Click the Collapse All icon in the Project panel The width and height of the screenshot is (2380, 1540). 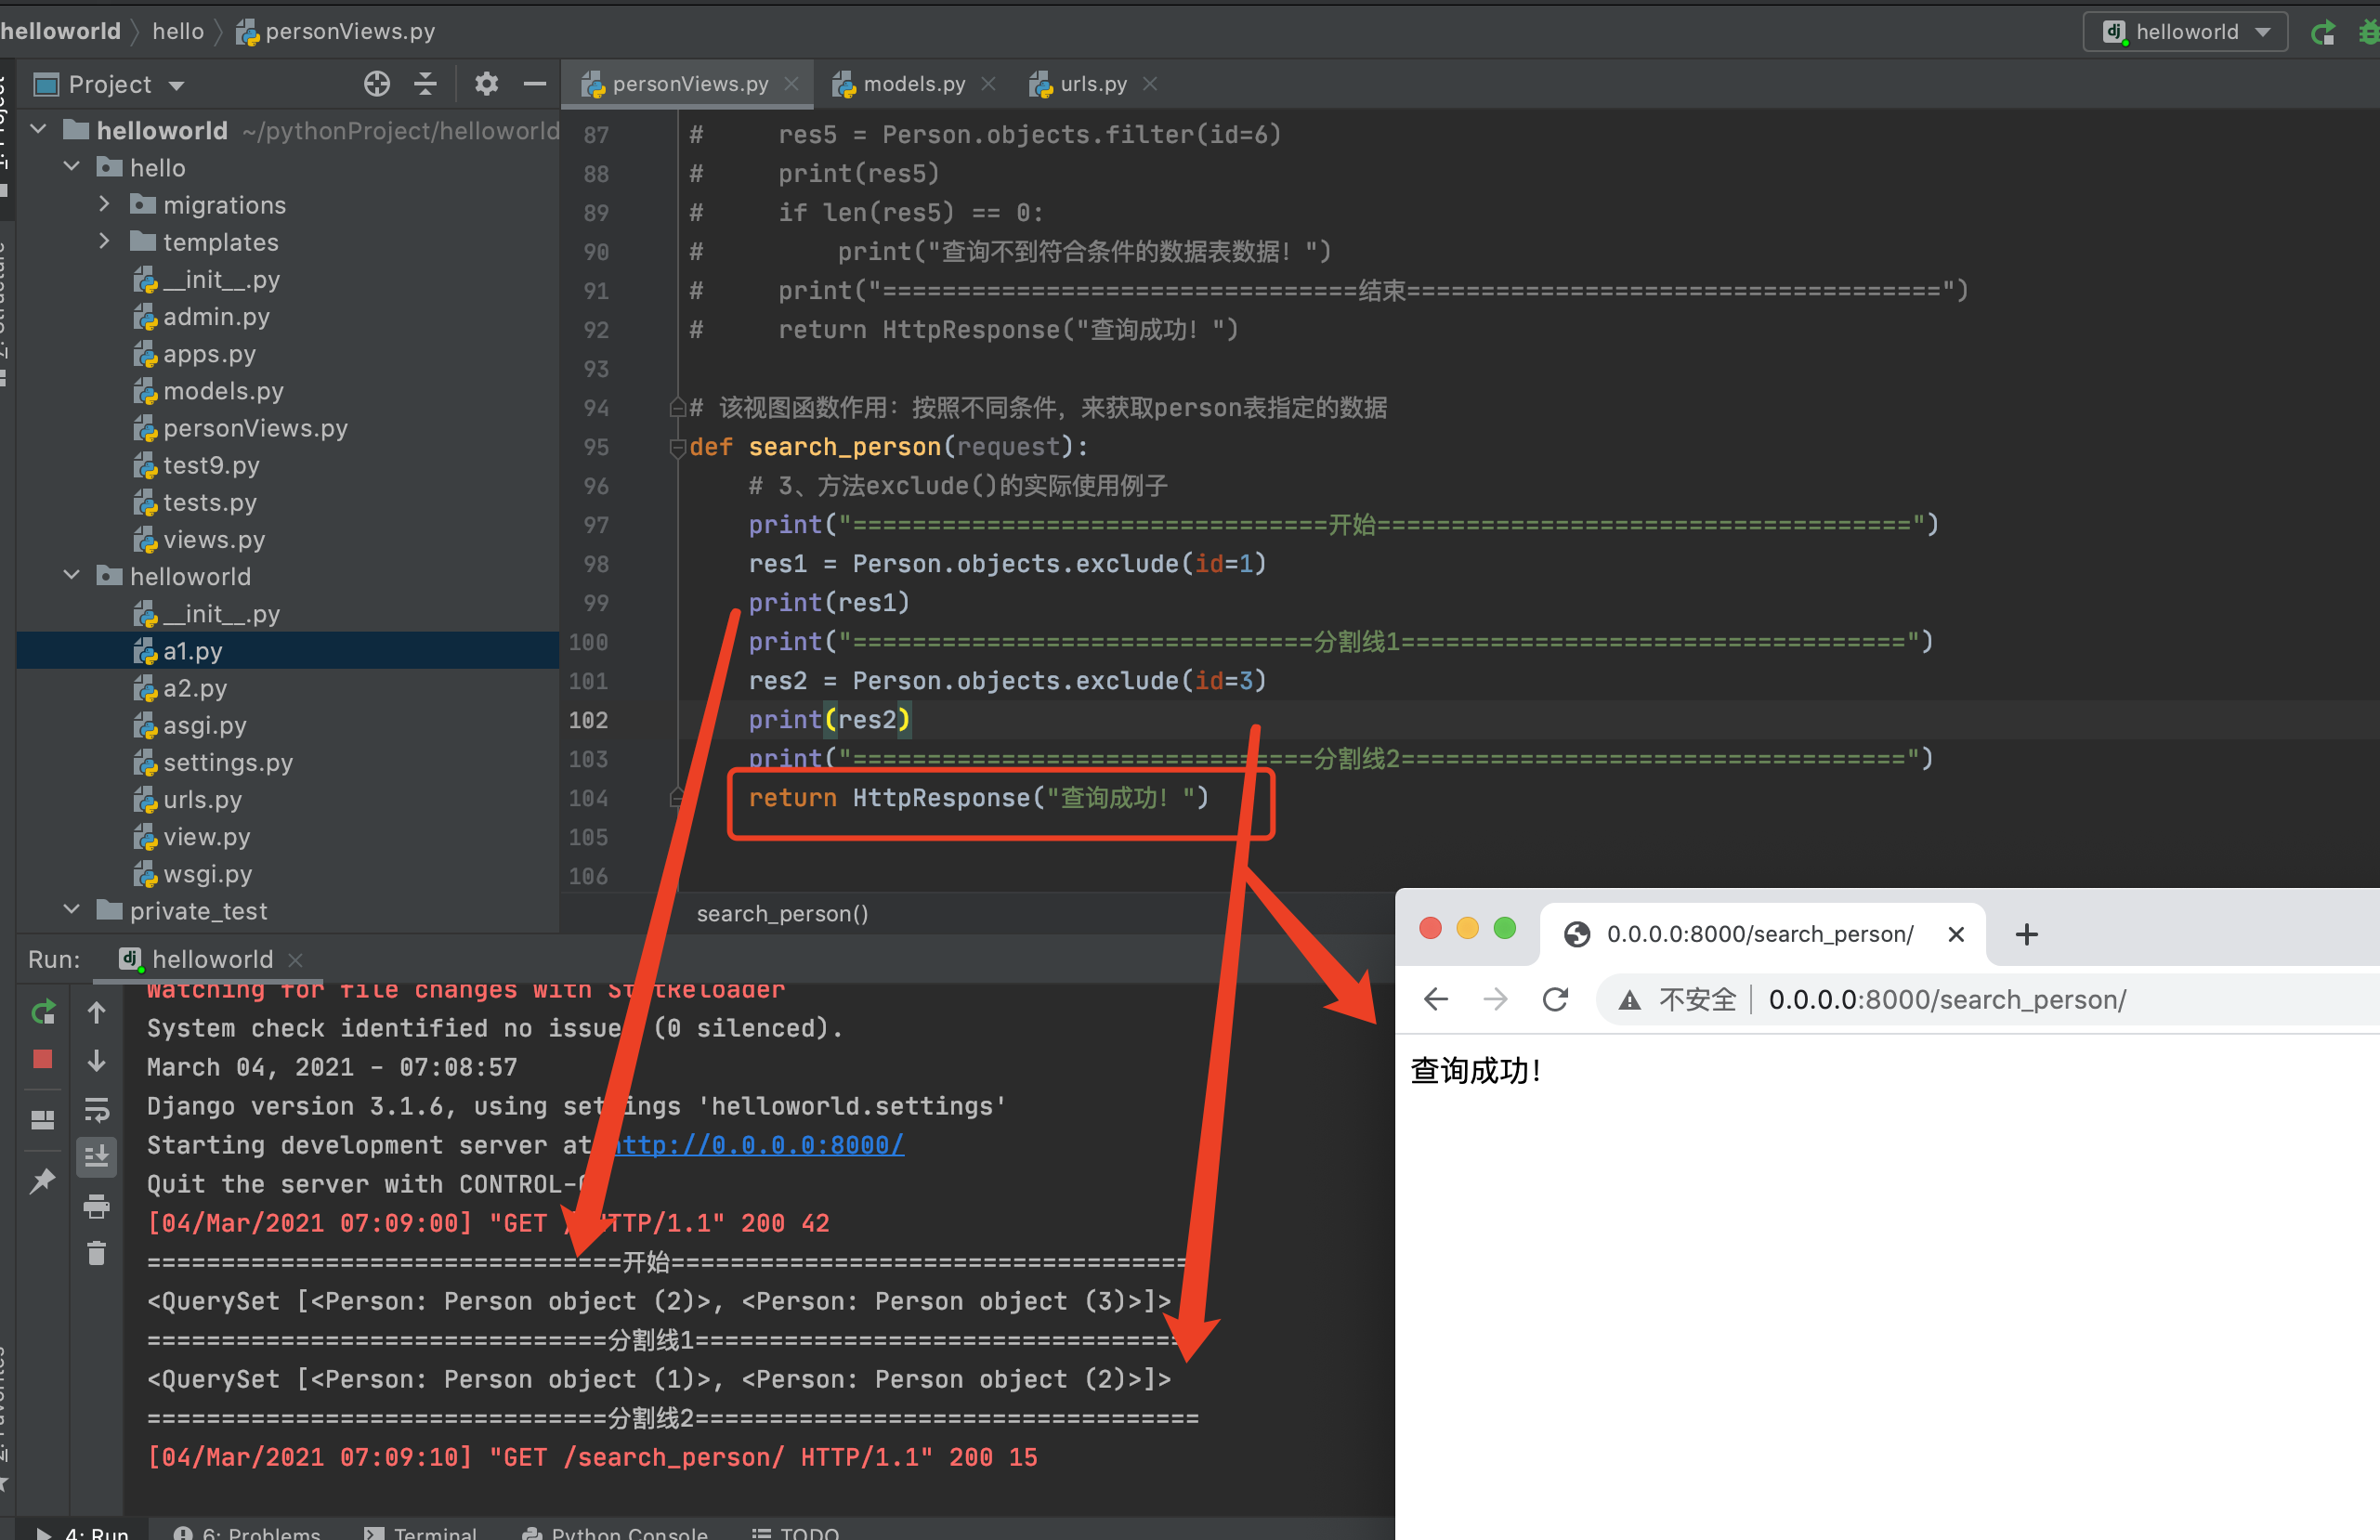[x=425, y=84]
